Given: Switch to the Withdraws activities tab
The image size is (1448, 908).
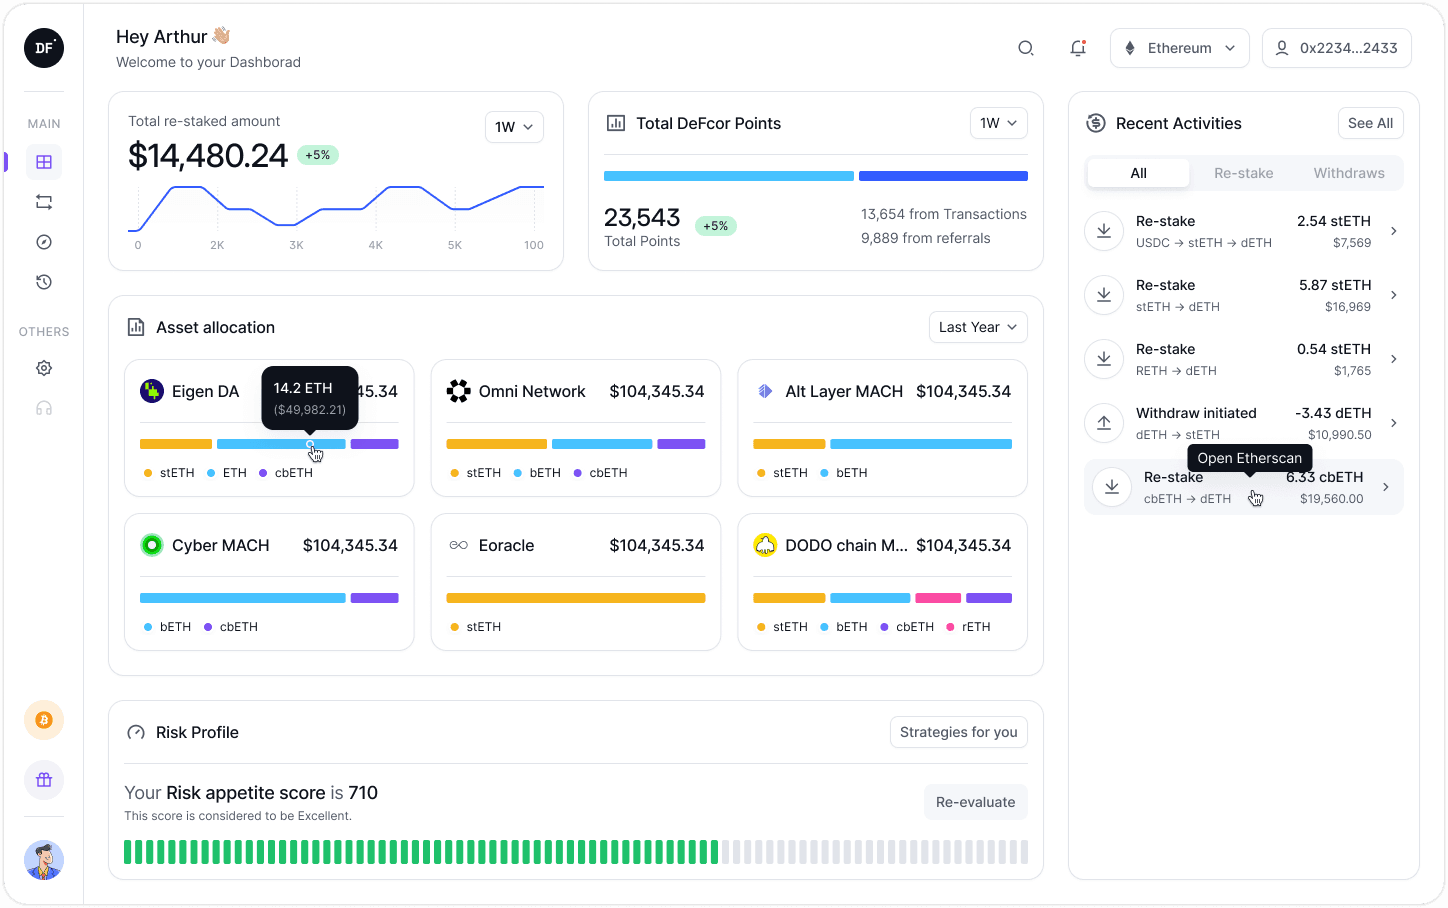Looking at the screenshot, I should click(x=1349, y=173).
